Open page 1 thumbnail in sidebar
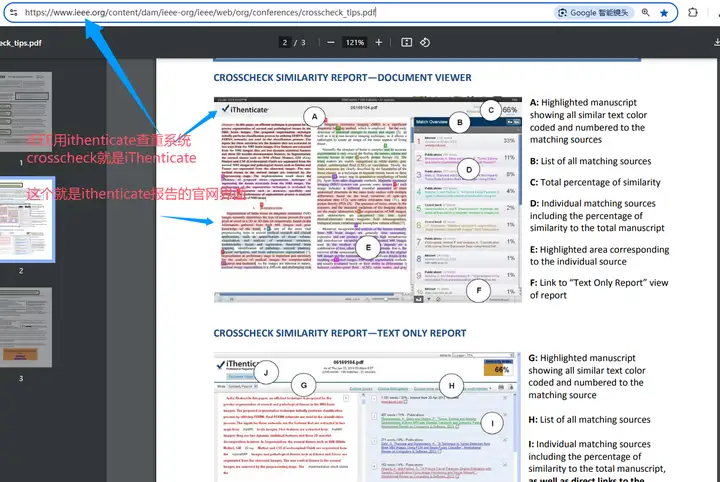The height and width of the screenshot is (482, 720). point(26,112)
